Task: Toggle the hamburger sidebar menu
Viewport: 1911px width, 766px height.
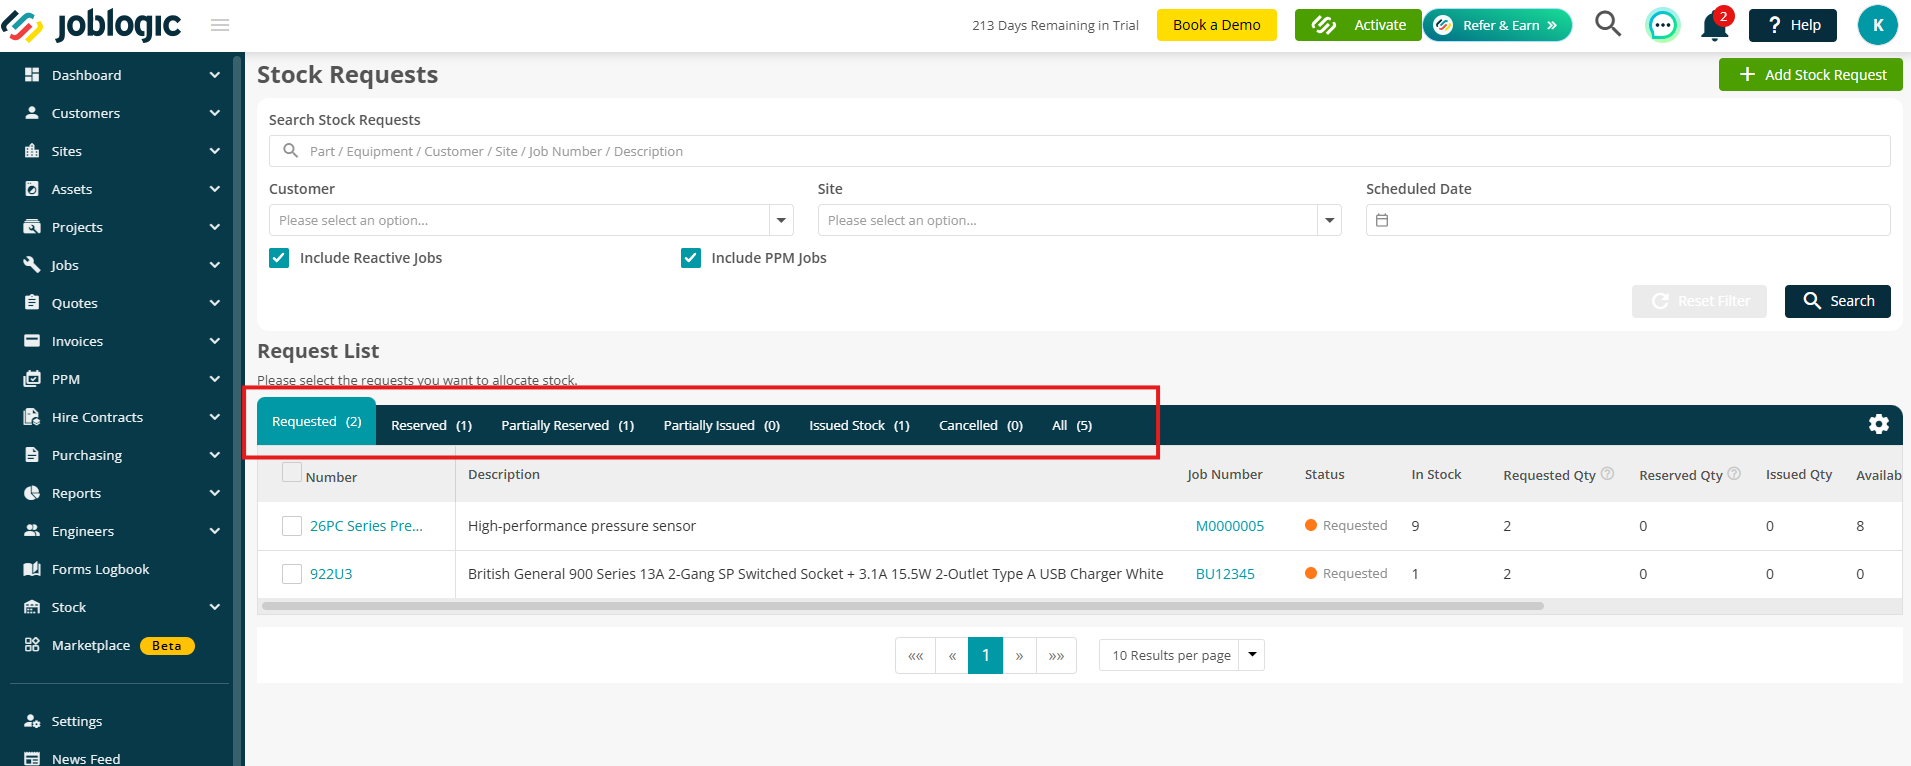Action: click(220, 25)
